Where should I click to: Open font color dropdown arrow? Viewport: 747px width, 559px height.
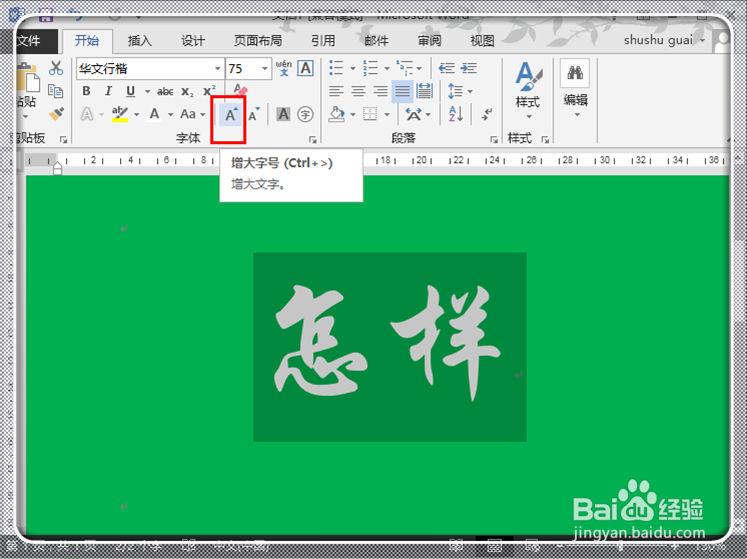point(170,114)
